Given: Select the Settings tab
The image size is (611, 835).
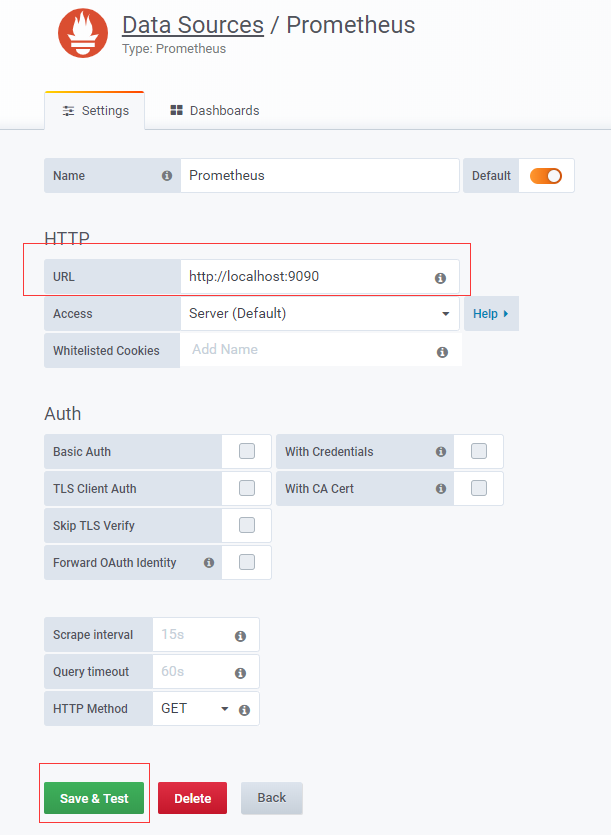Looking at the screenshot, I should coord(95,111).
